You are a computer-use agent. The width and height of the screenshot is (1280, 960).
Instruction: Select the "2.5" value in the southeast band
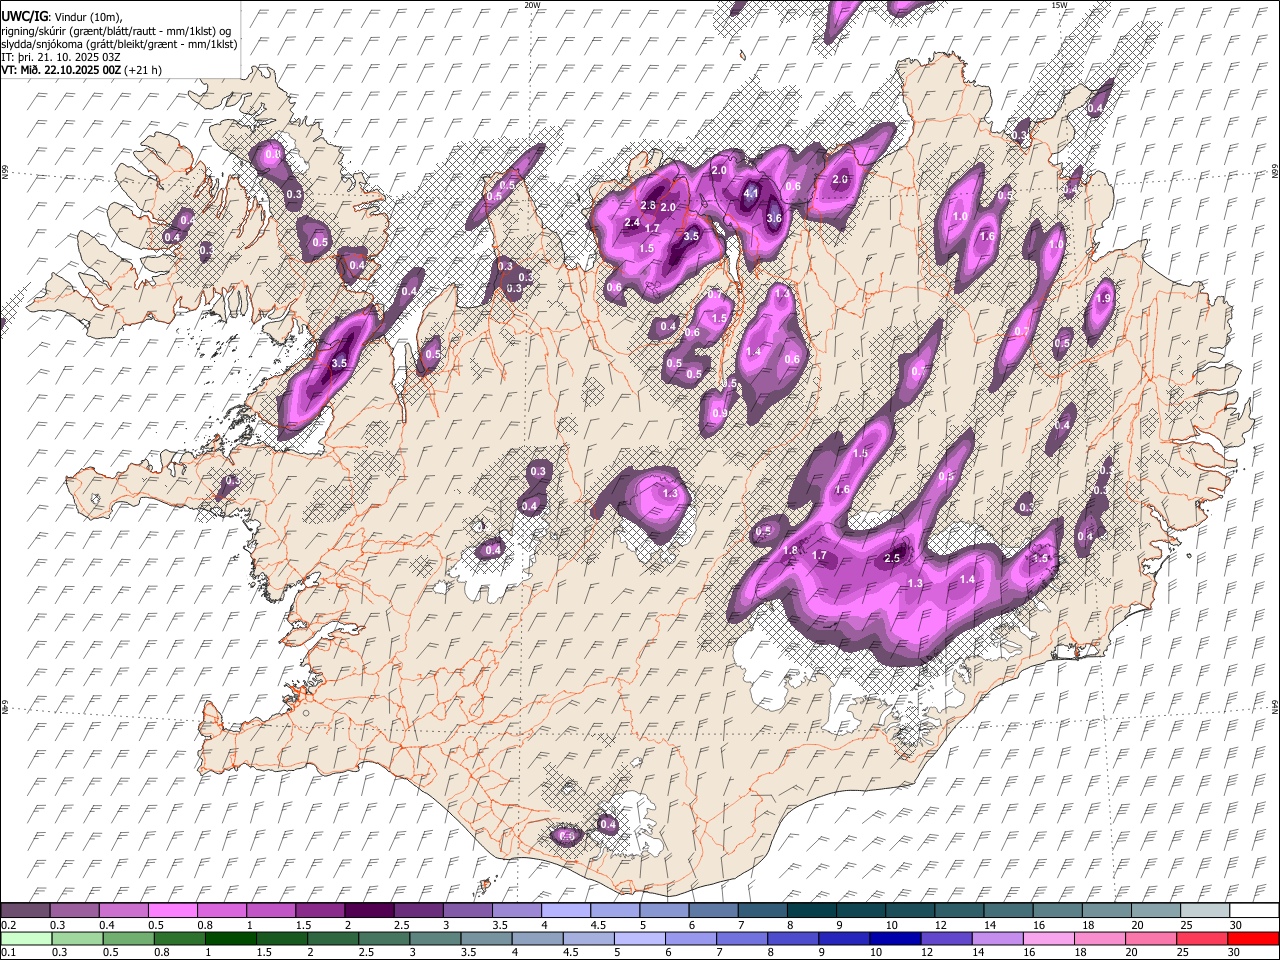pos(893,558)
